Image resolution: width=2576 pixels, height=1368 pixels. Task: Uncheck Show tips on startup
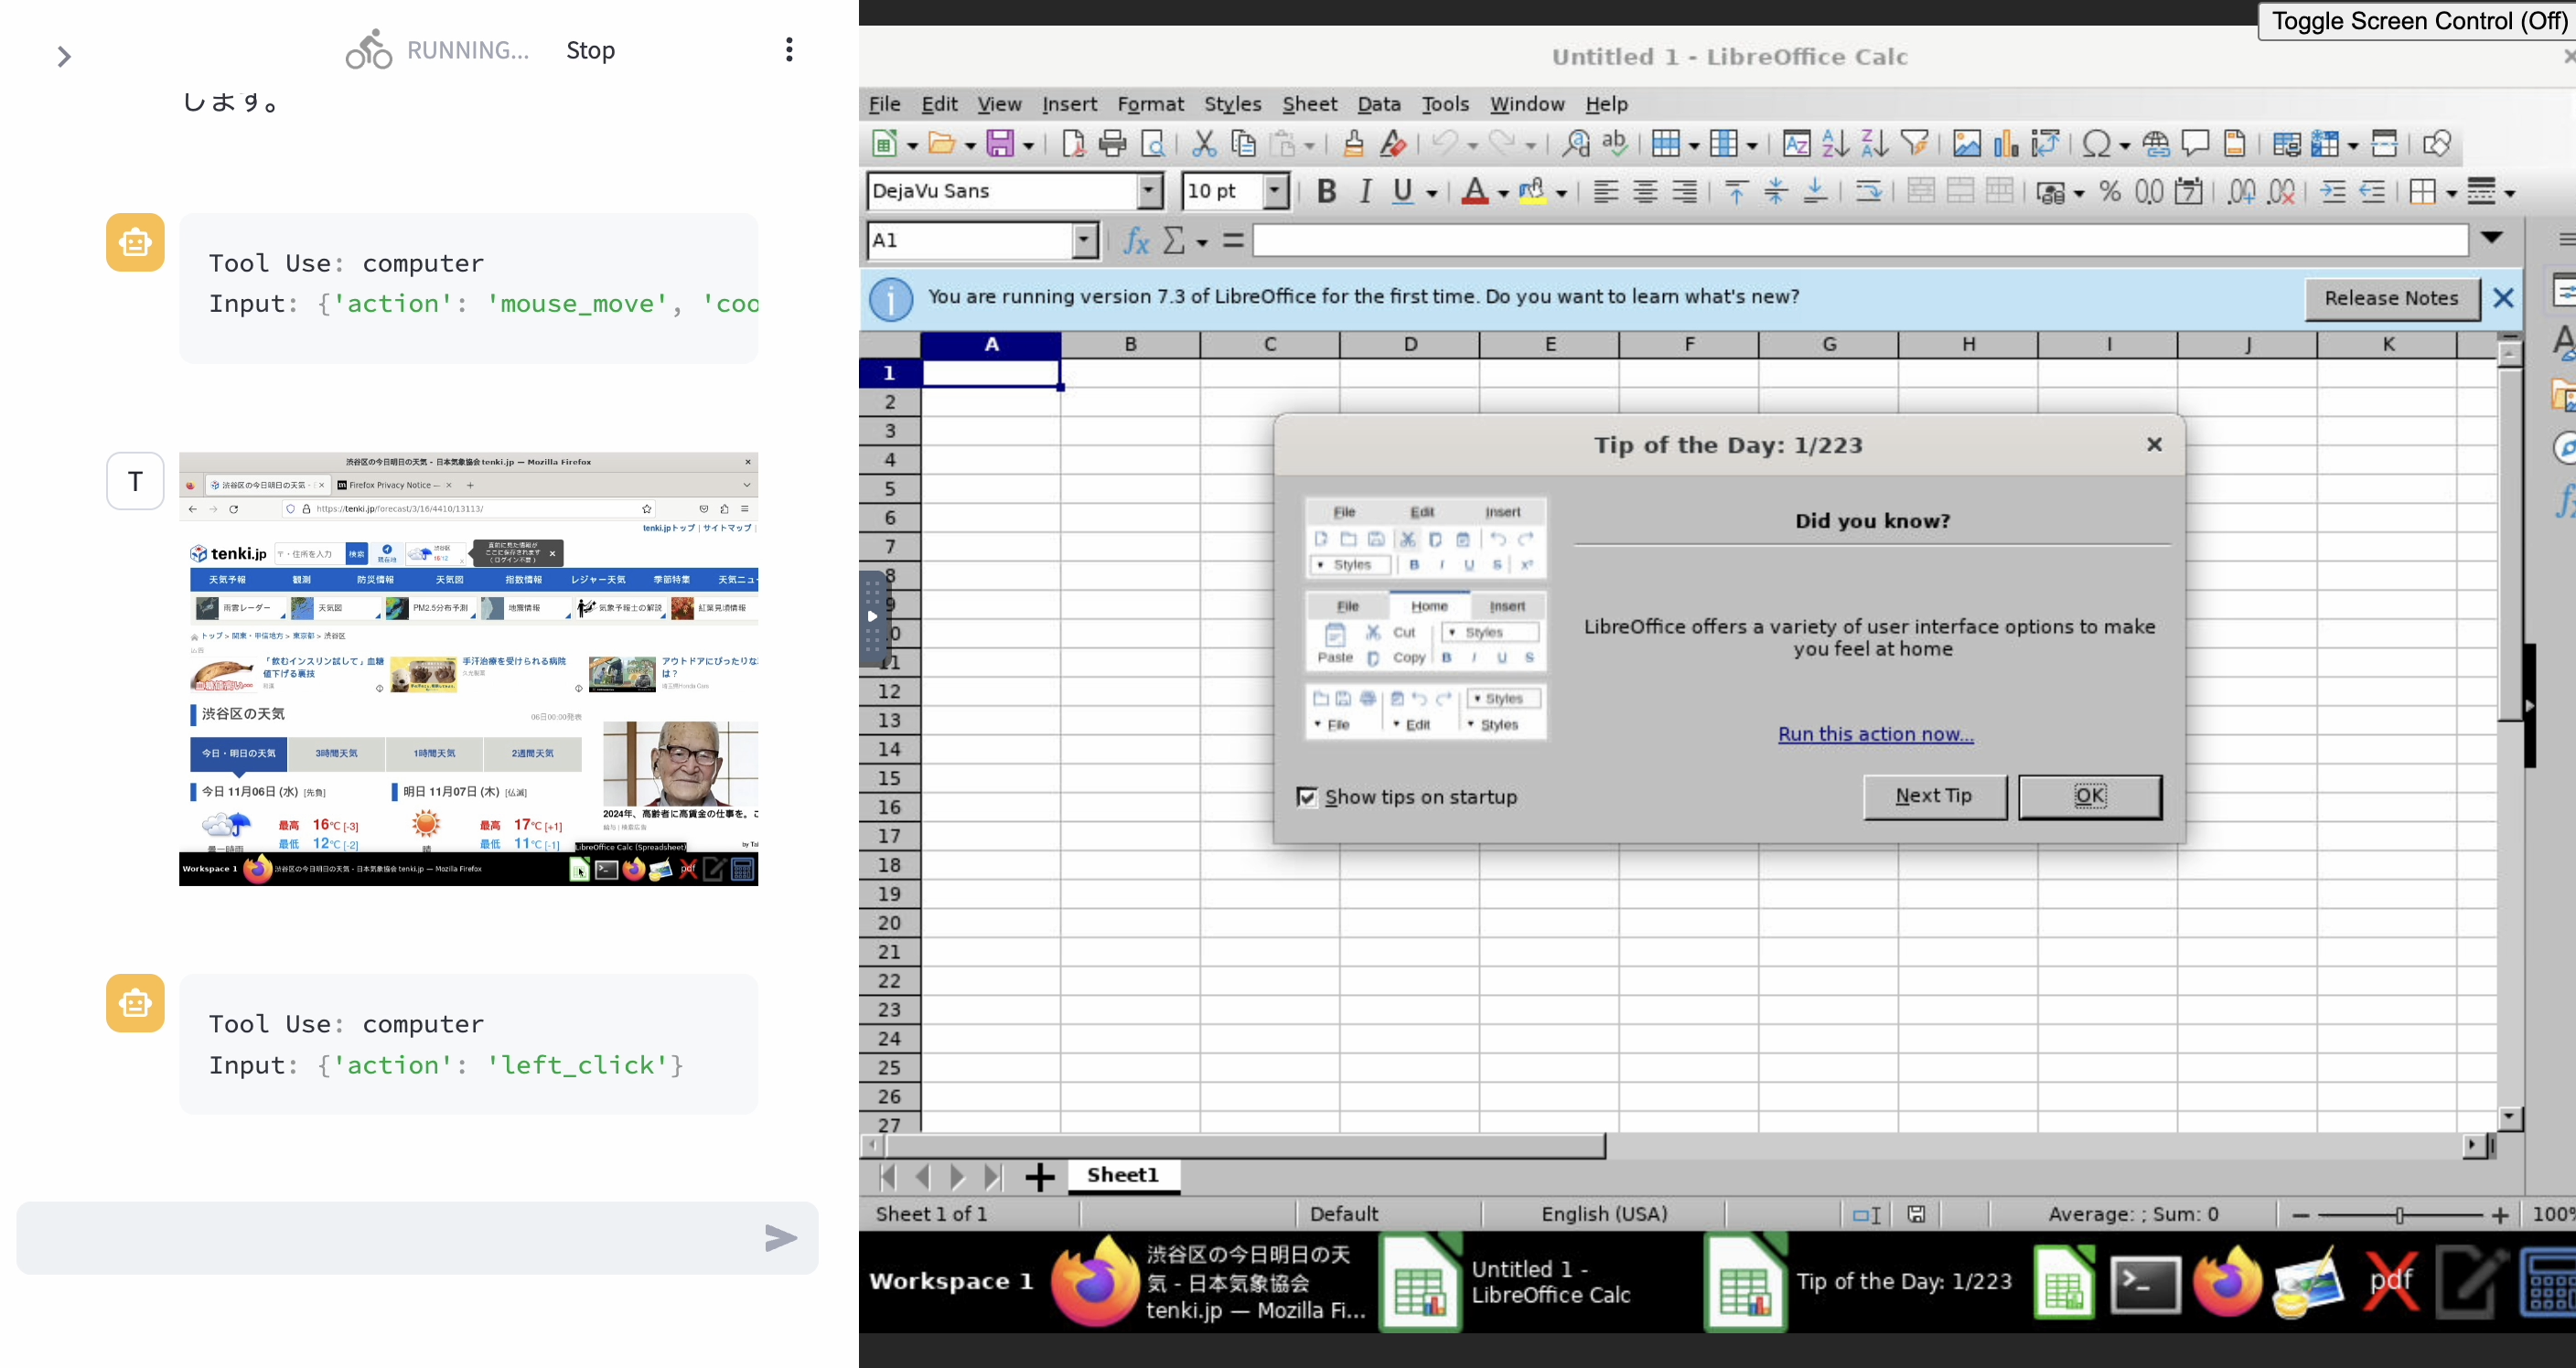point(1306,797)
